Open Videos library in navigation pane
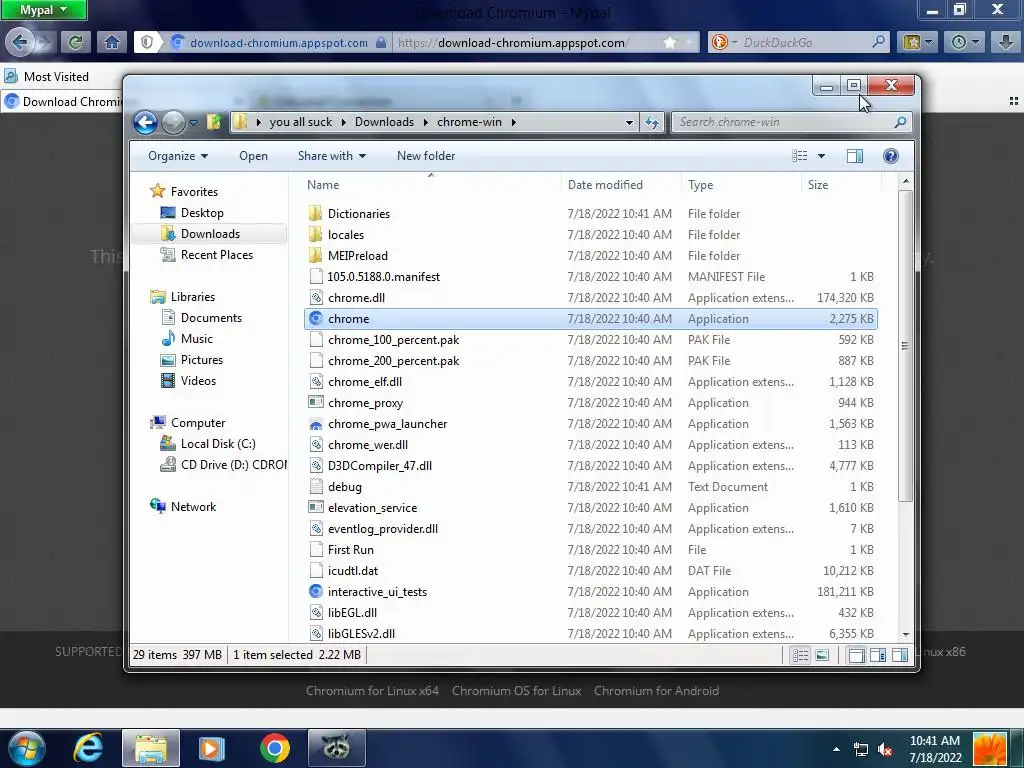The image size is (1024, 768). 198,381
